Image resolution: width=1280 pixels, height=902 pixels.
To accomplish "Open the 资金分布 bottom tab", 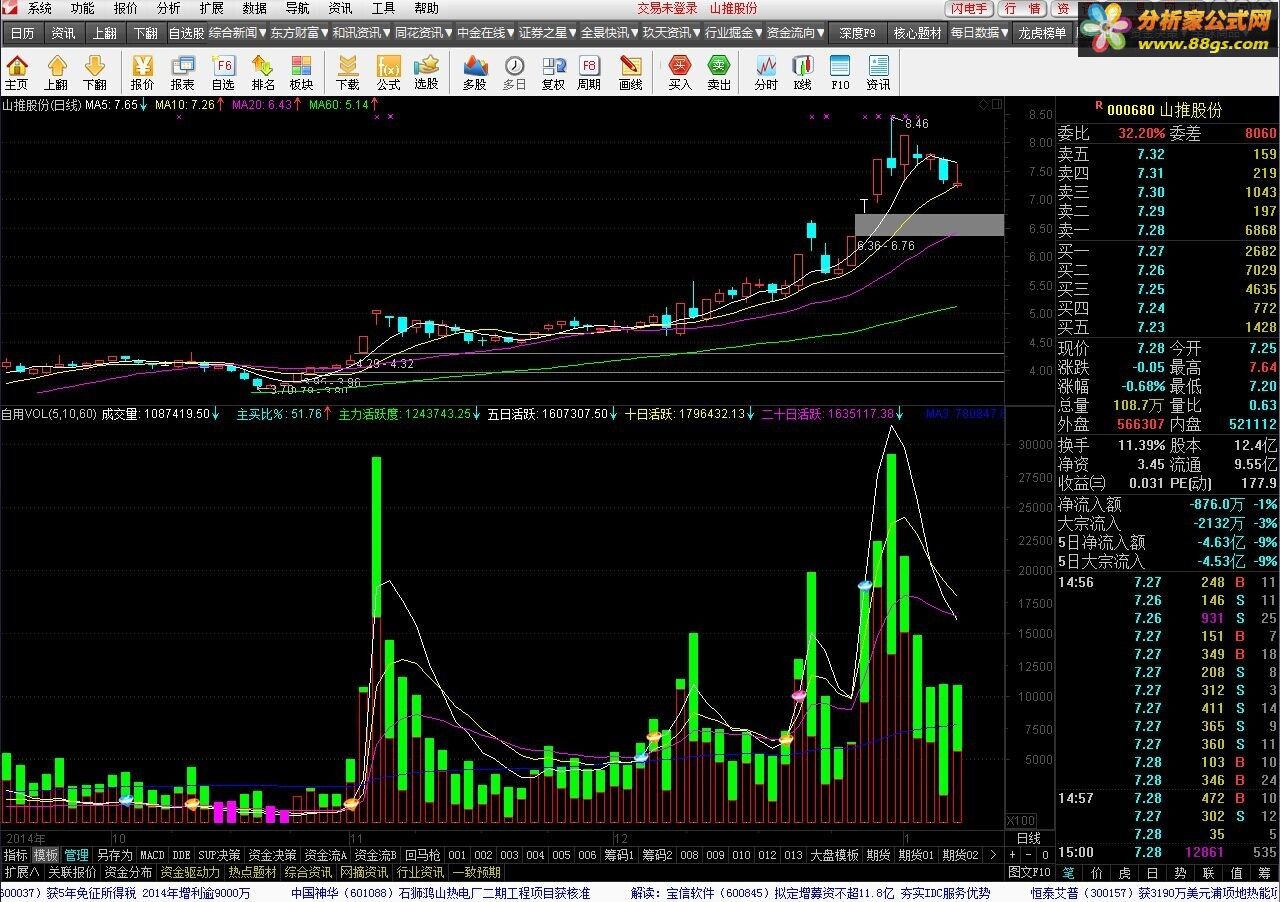I will (x=129, y=872).
